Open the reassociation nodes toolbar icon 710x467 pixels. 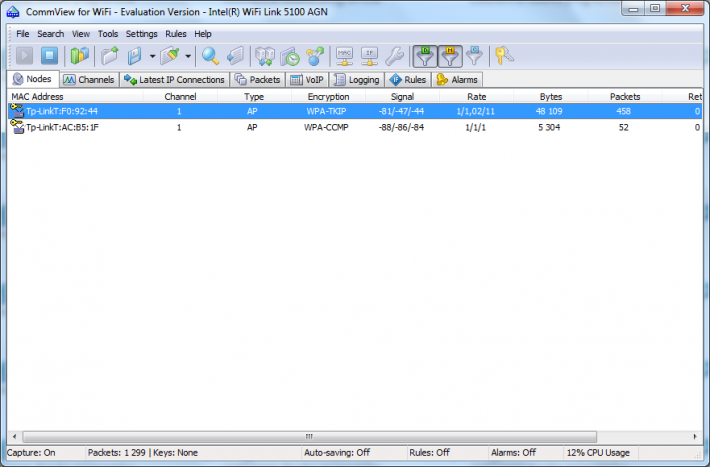pos(265,56)
